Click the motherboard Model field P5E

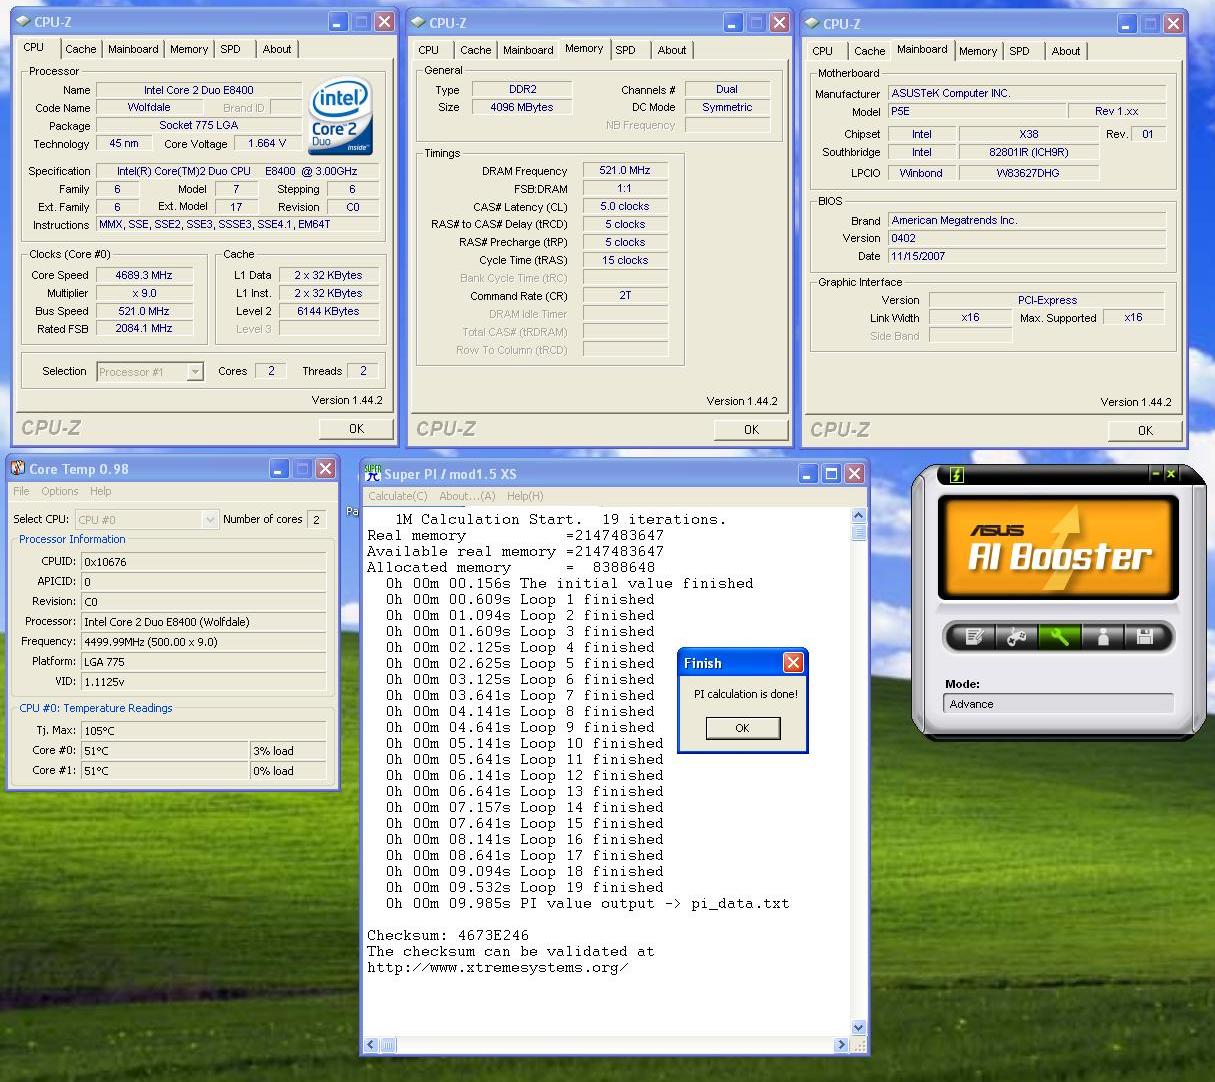(976, 111)
